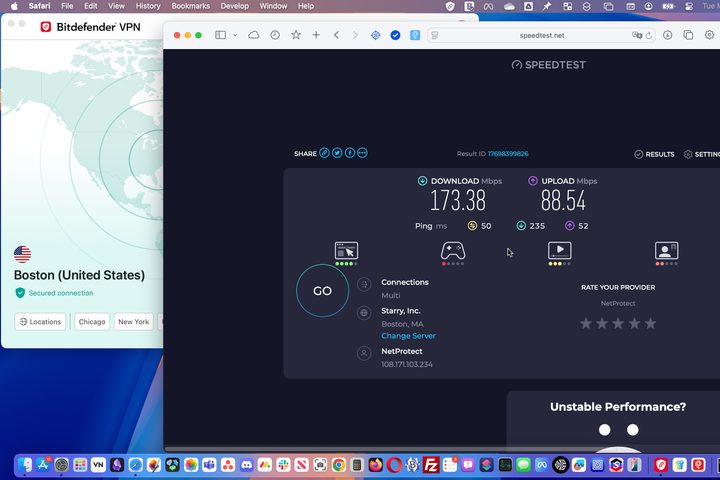
Task: Open Safari downloads arrow icon
Action: [x=668, y=35]
